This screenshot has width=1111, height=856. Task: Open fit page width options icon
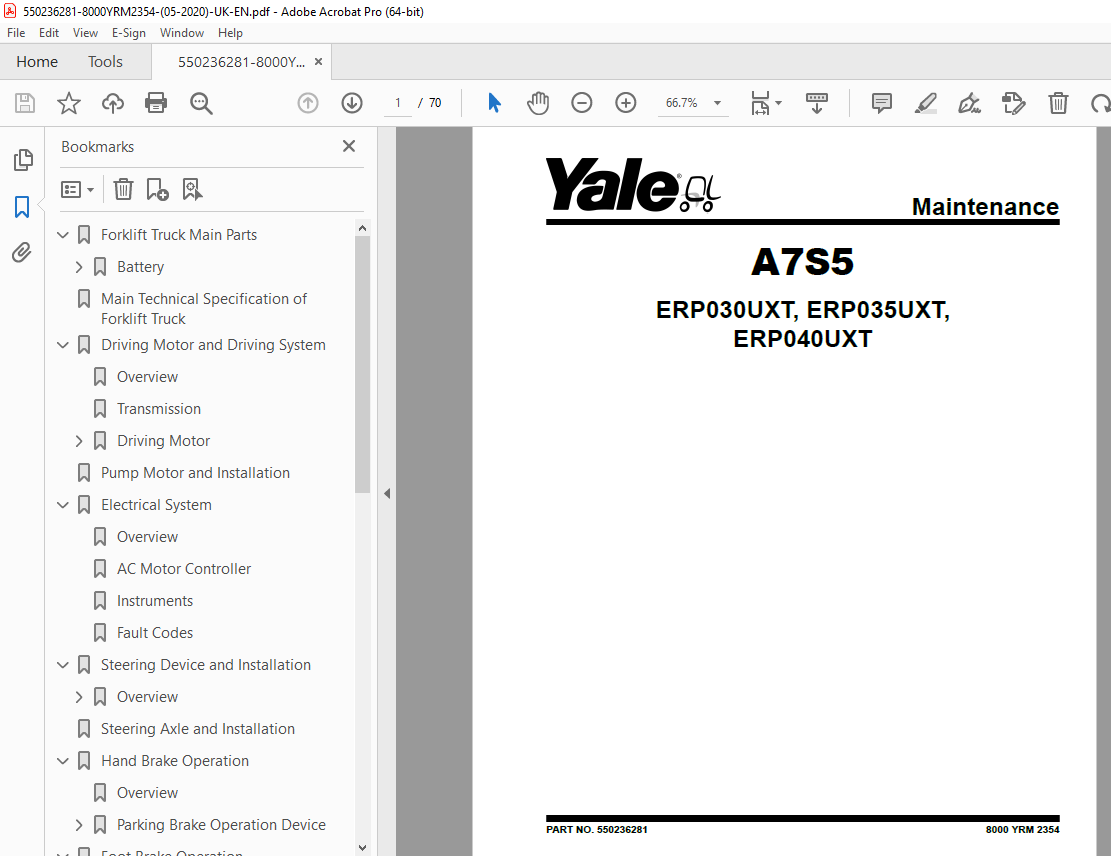point(765,103)
